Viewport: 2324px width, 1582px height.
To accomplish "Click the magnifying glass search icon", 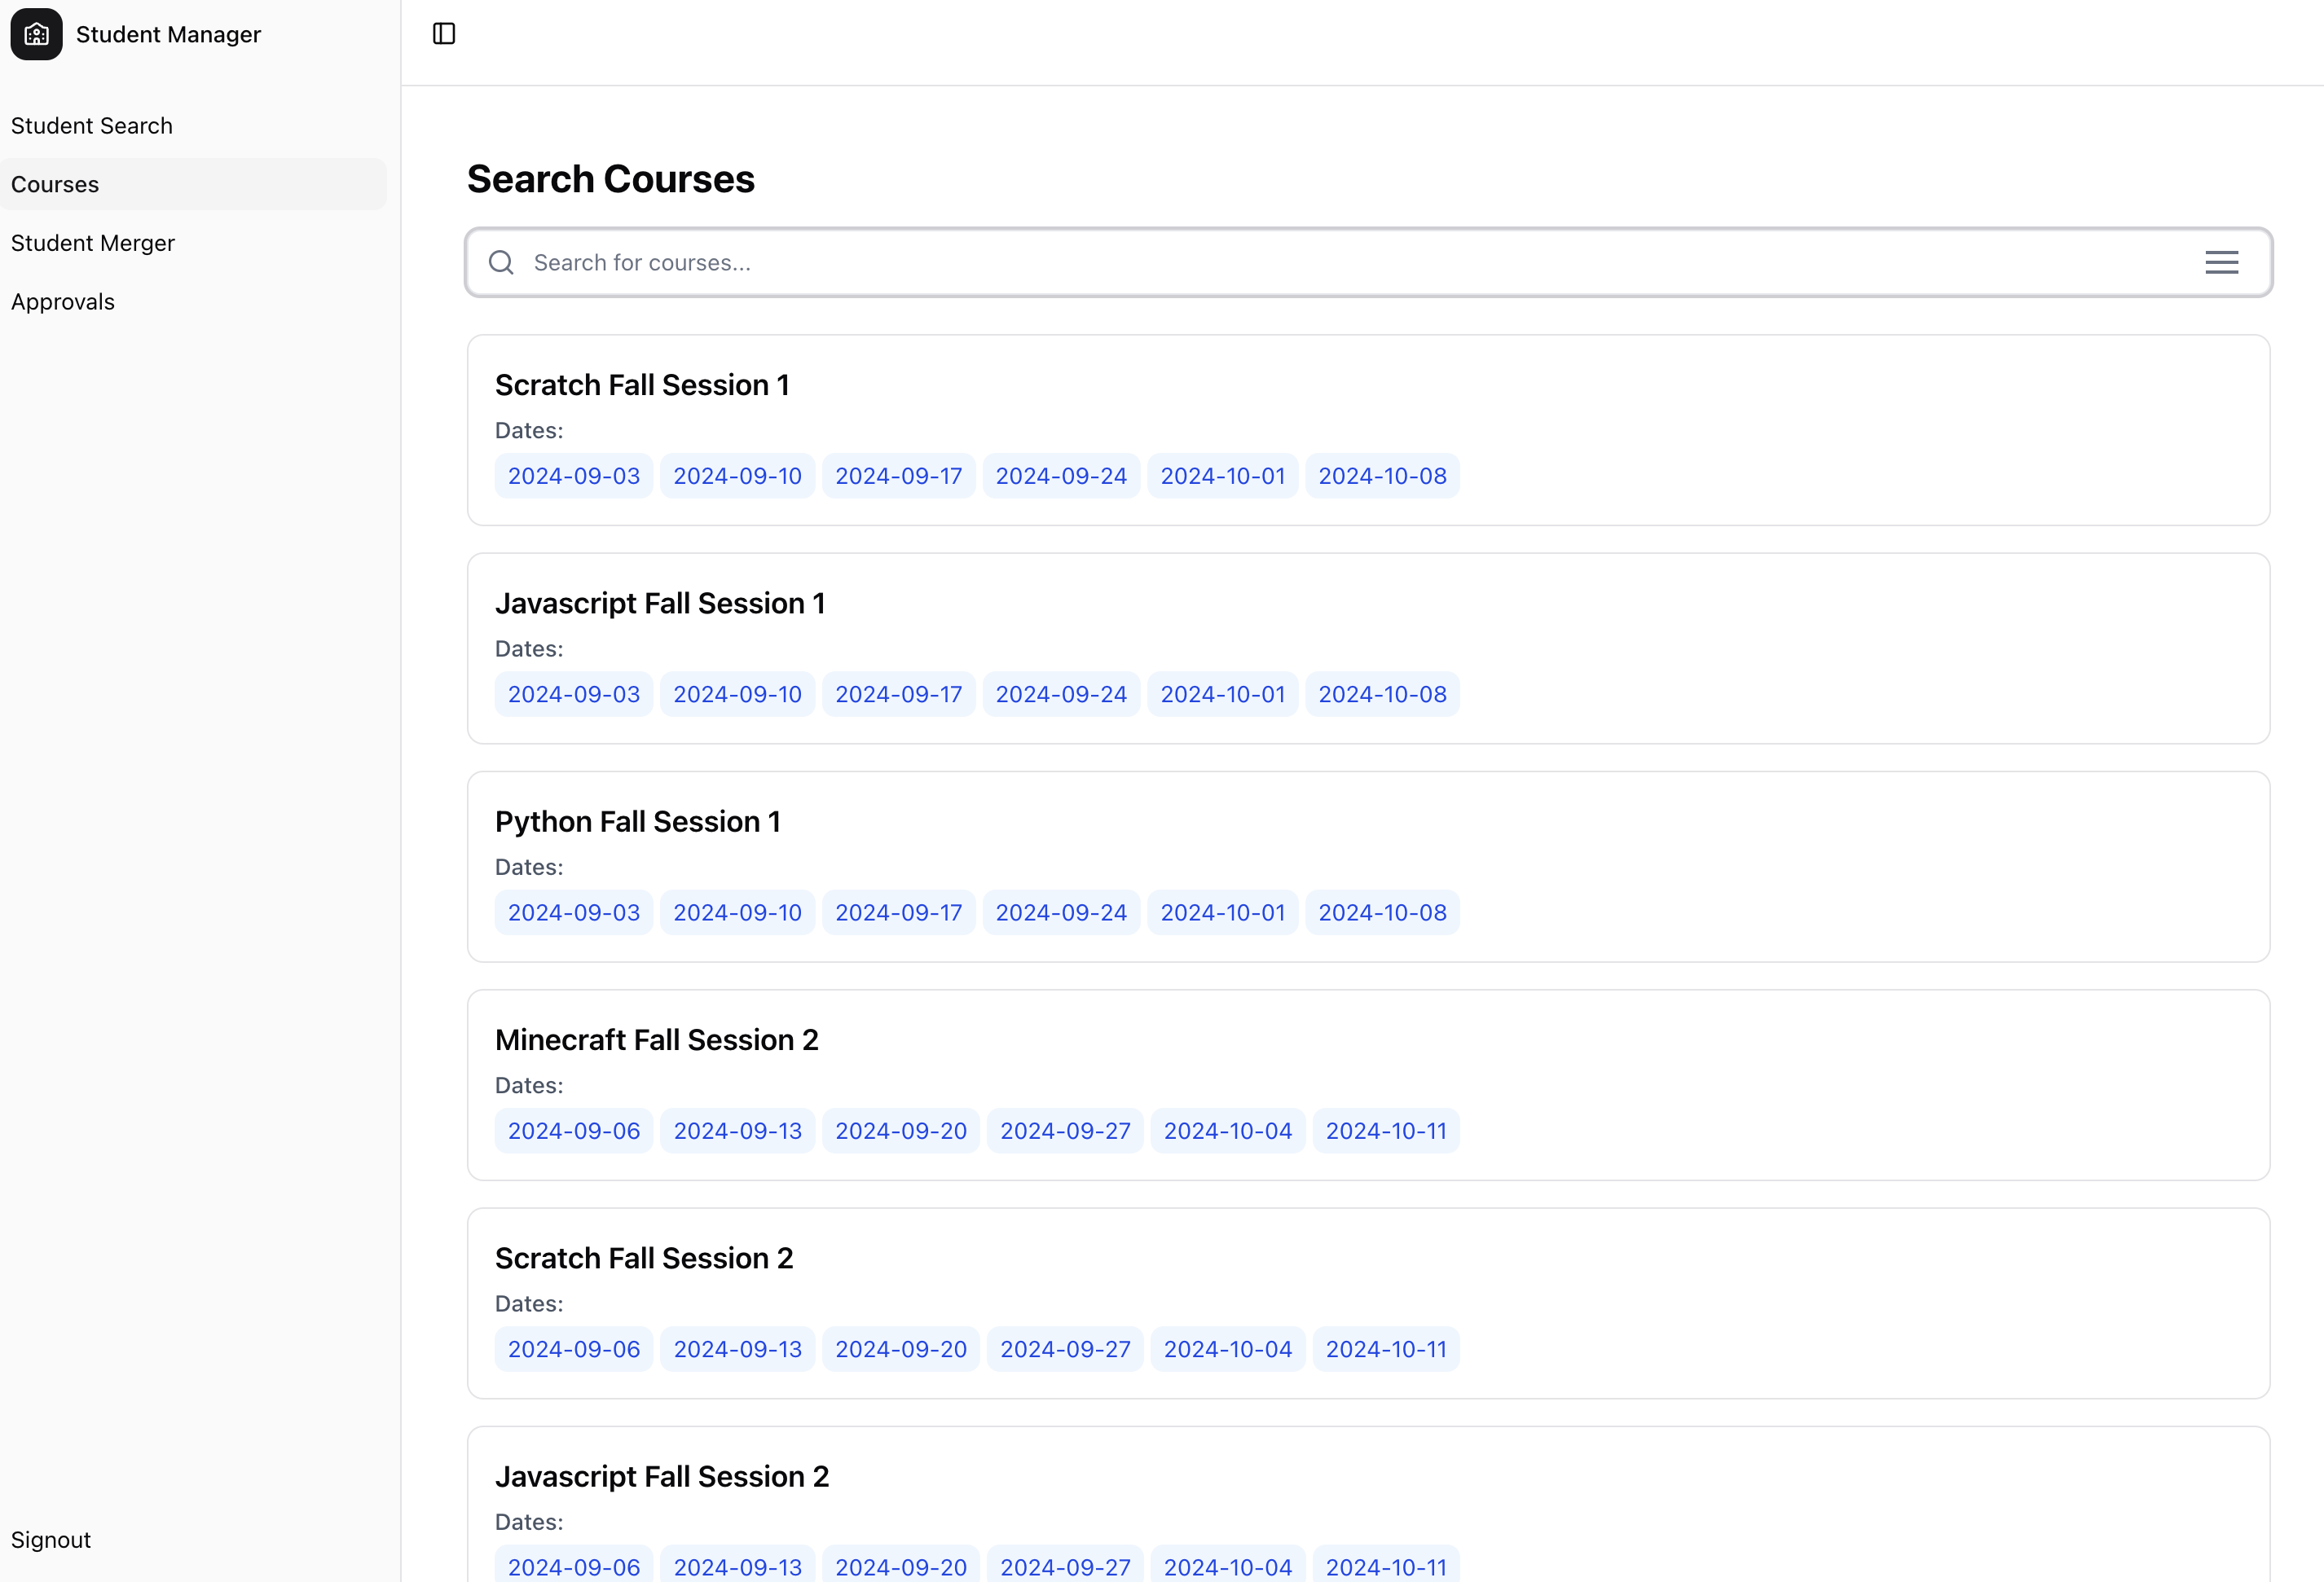I will click(501, 262).
